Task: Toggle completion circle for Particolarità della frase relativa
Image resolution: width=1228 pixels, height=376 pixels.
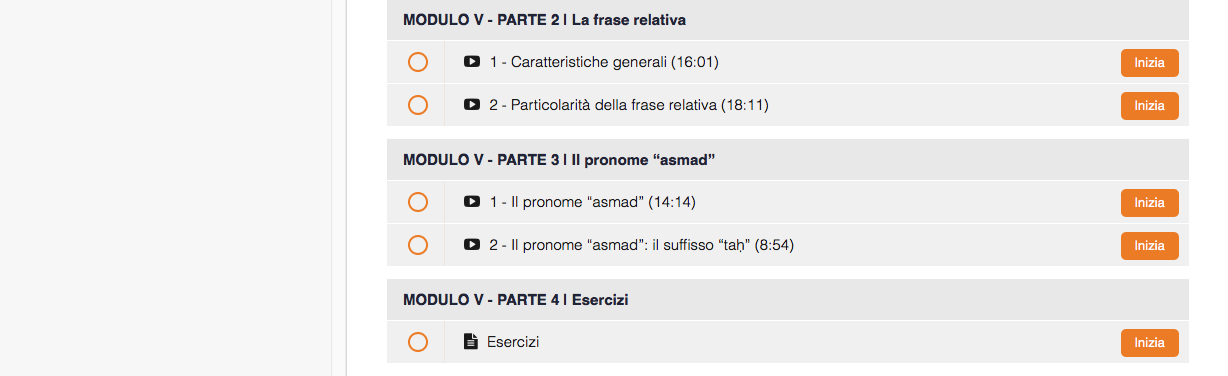Action: (418, 105)
